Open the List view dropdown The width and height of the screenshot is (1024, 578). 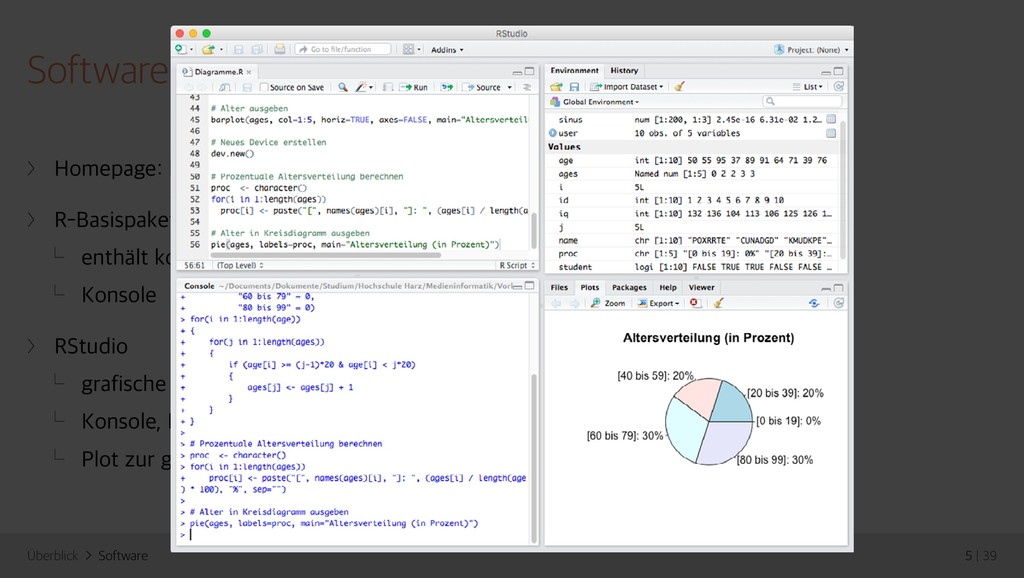point(807,86)
